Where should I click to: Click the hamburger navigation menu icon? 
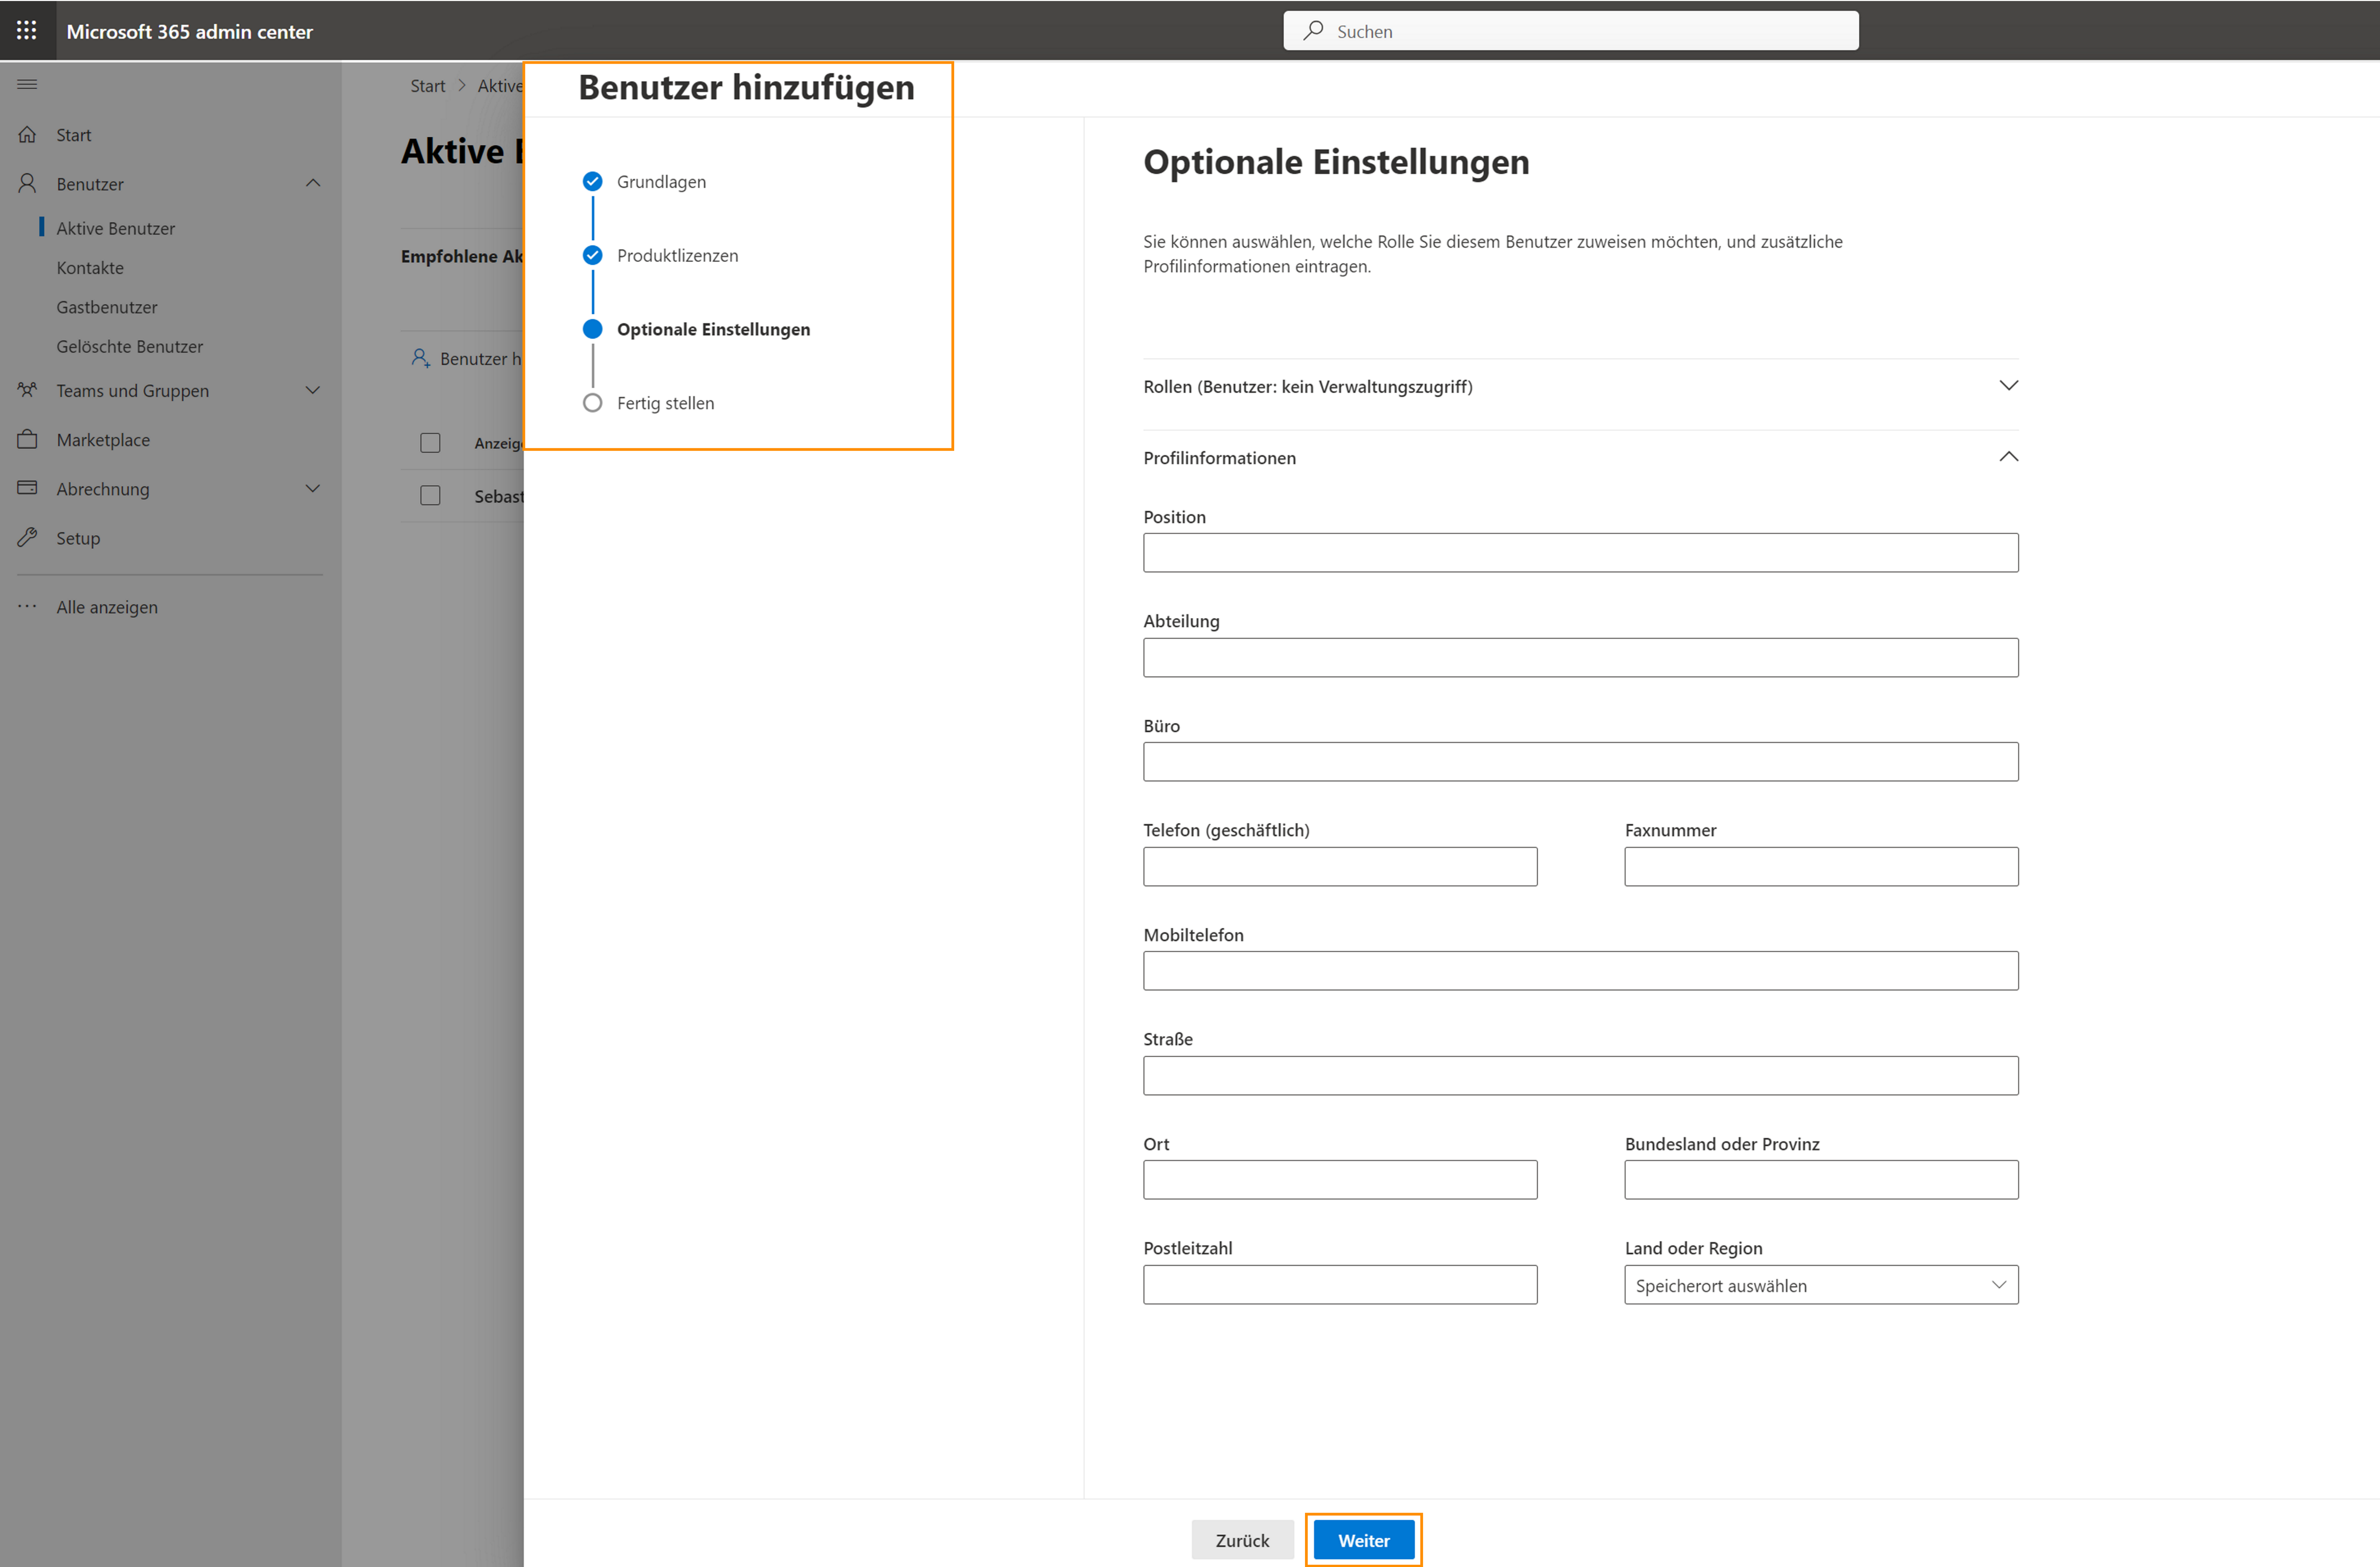[x=27, y=85]
